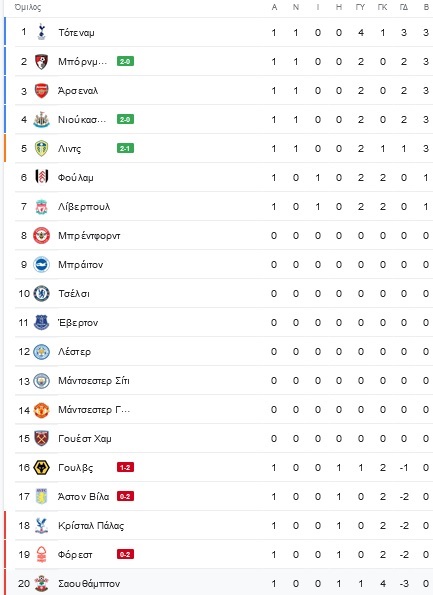Click the Arsenal club crest
Image resolution: width=433 pixels, height=595 pixels.
click(41, 91)
